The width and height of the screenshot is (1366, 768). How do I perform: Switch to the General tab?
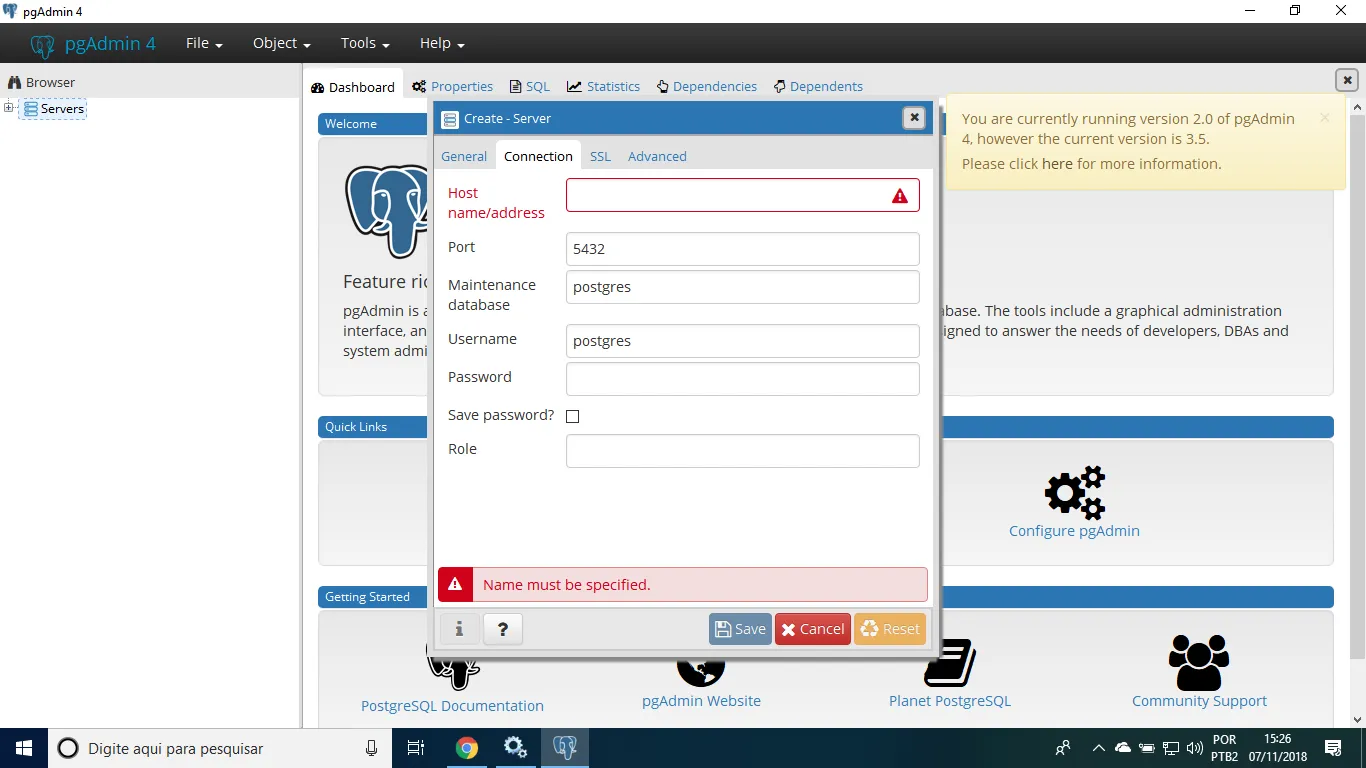click(464, 156)
